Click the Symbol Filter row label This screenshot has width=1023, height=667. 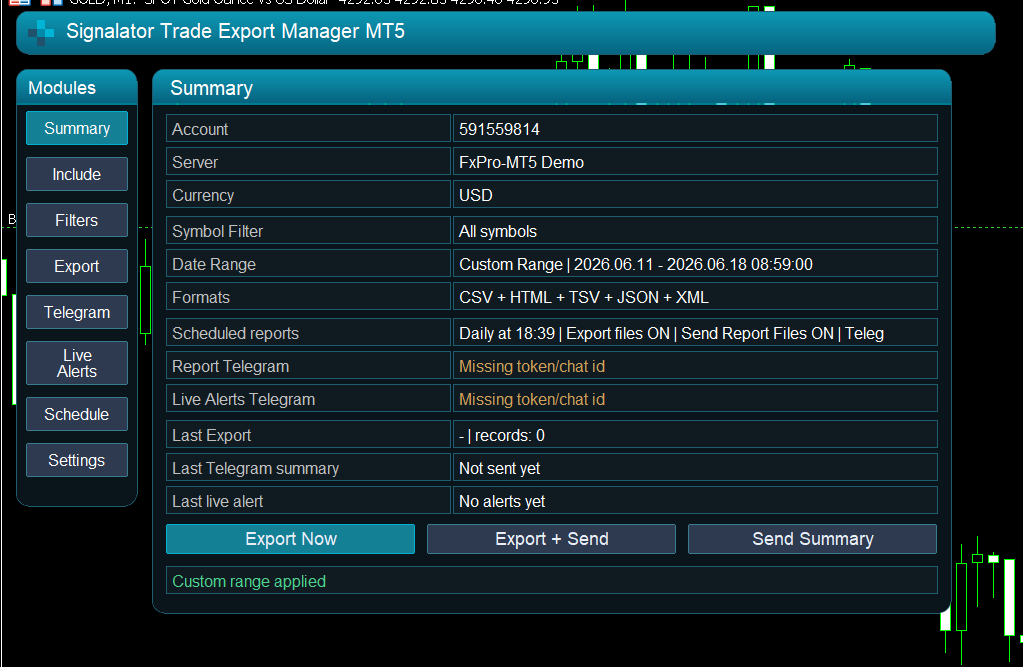coord(309,231)
